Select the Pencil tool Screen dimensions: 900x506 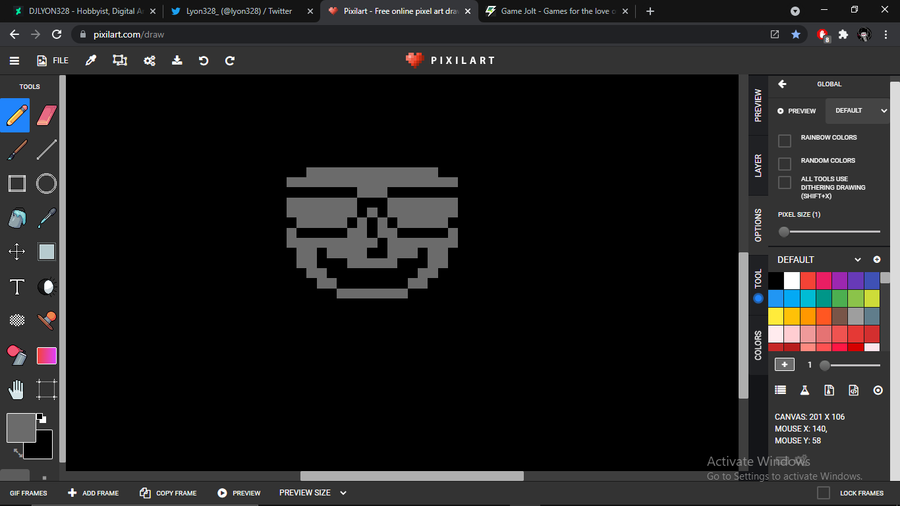(16, 115)
